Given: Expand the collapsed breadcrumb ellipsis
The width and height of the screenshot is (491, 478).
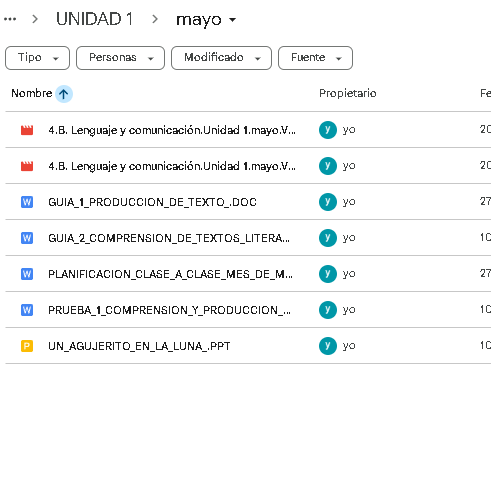Looking at the screenshot, I should click(x=10, y=19).
